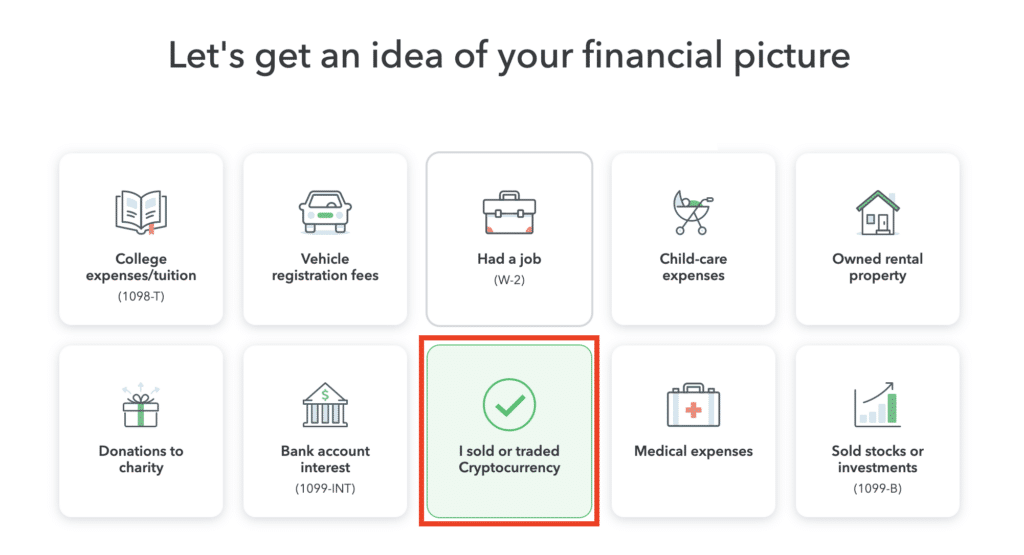Click the briefcase job icon

[509, 212]
